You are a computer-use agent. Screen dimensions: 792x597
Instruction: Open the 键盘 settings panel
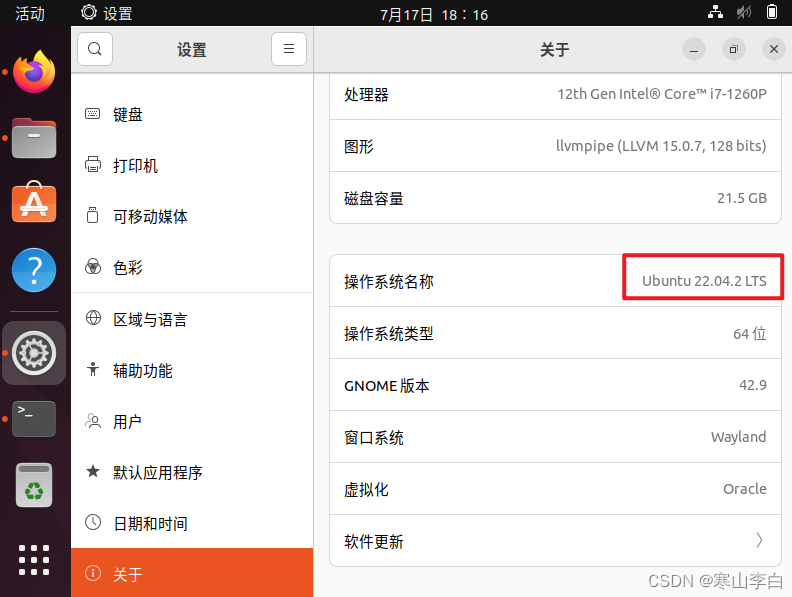pos(192,115)
